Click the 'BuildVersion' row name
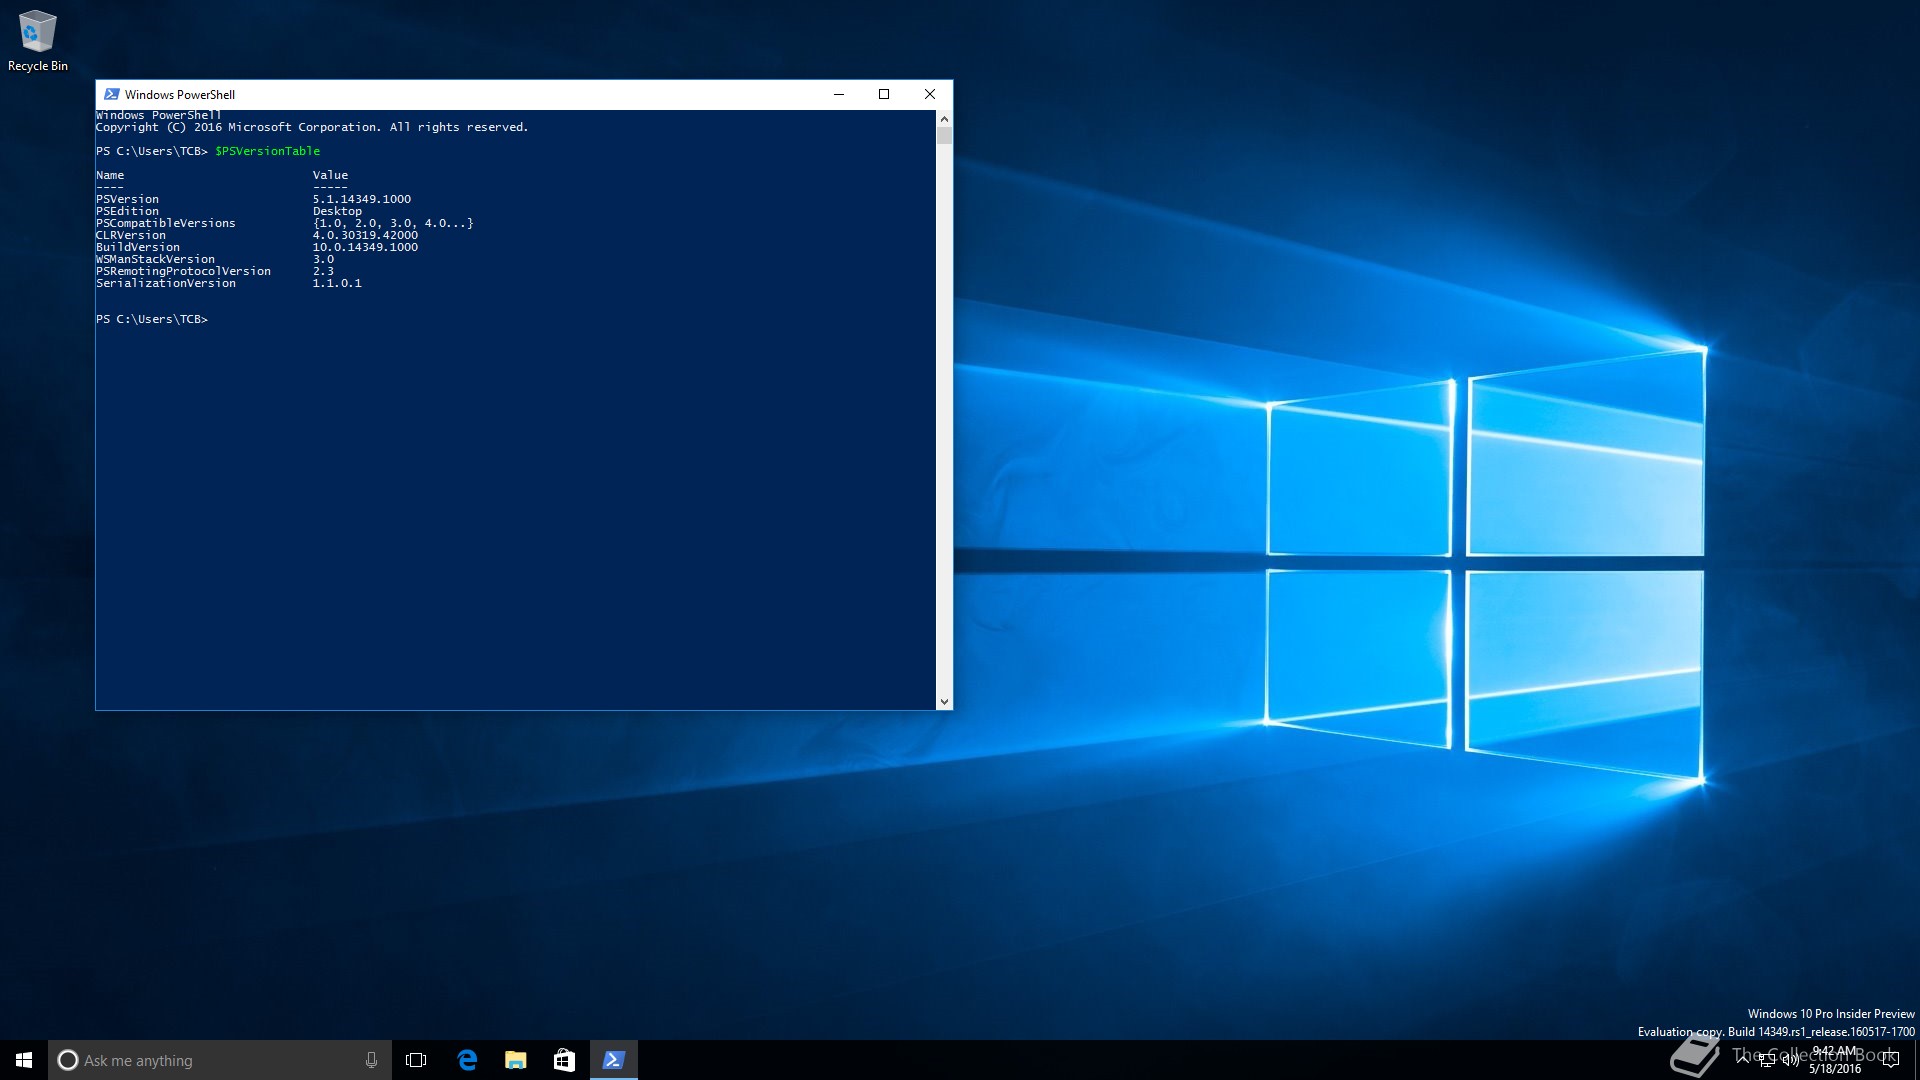The image size is (1920, 1080). point(138,247)
